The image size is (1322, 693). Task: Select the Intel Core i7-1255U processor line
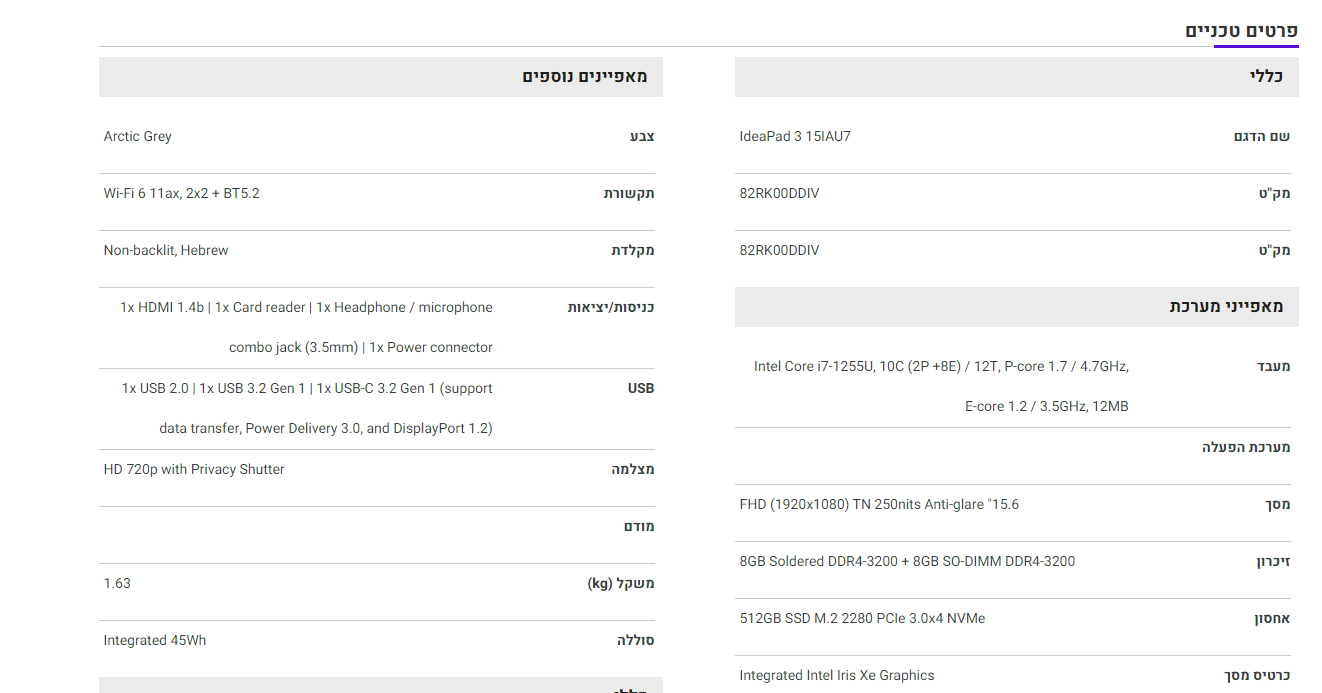(941, 366)
